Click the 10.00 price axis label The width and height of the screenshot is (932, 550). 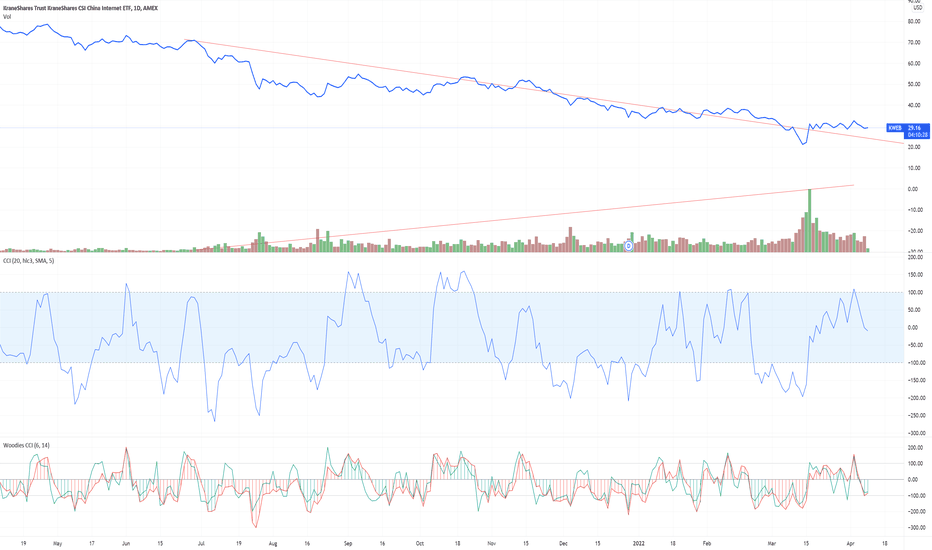click(914, 168)
